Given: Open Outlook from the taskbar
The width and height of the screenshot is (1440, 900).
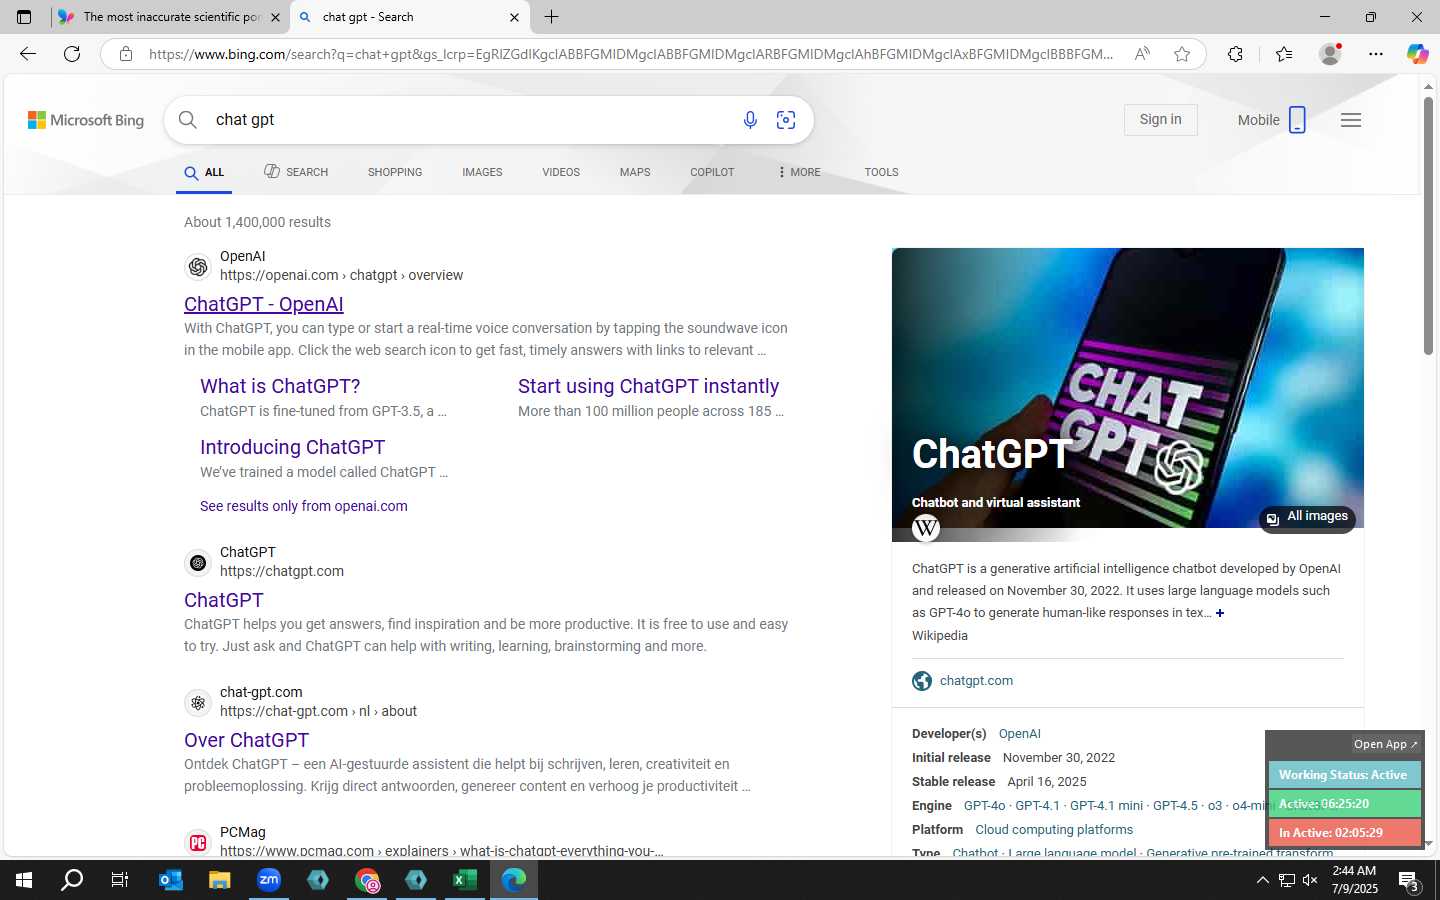Looking at the screenshot, I should pos(171,880).
